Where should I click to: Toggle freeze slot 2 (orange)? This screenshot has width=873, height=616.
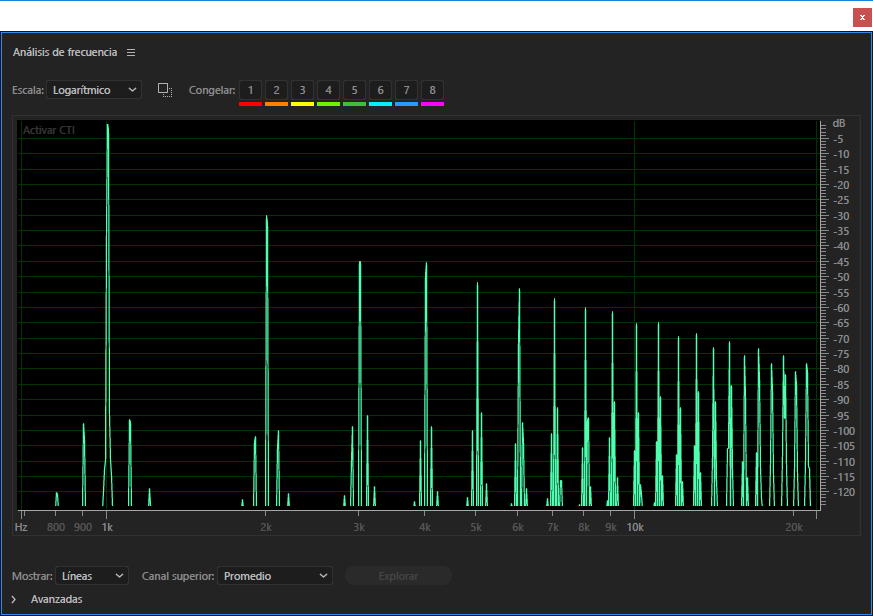point(276,90)
